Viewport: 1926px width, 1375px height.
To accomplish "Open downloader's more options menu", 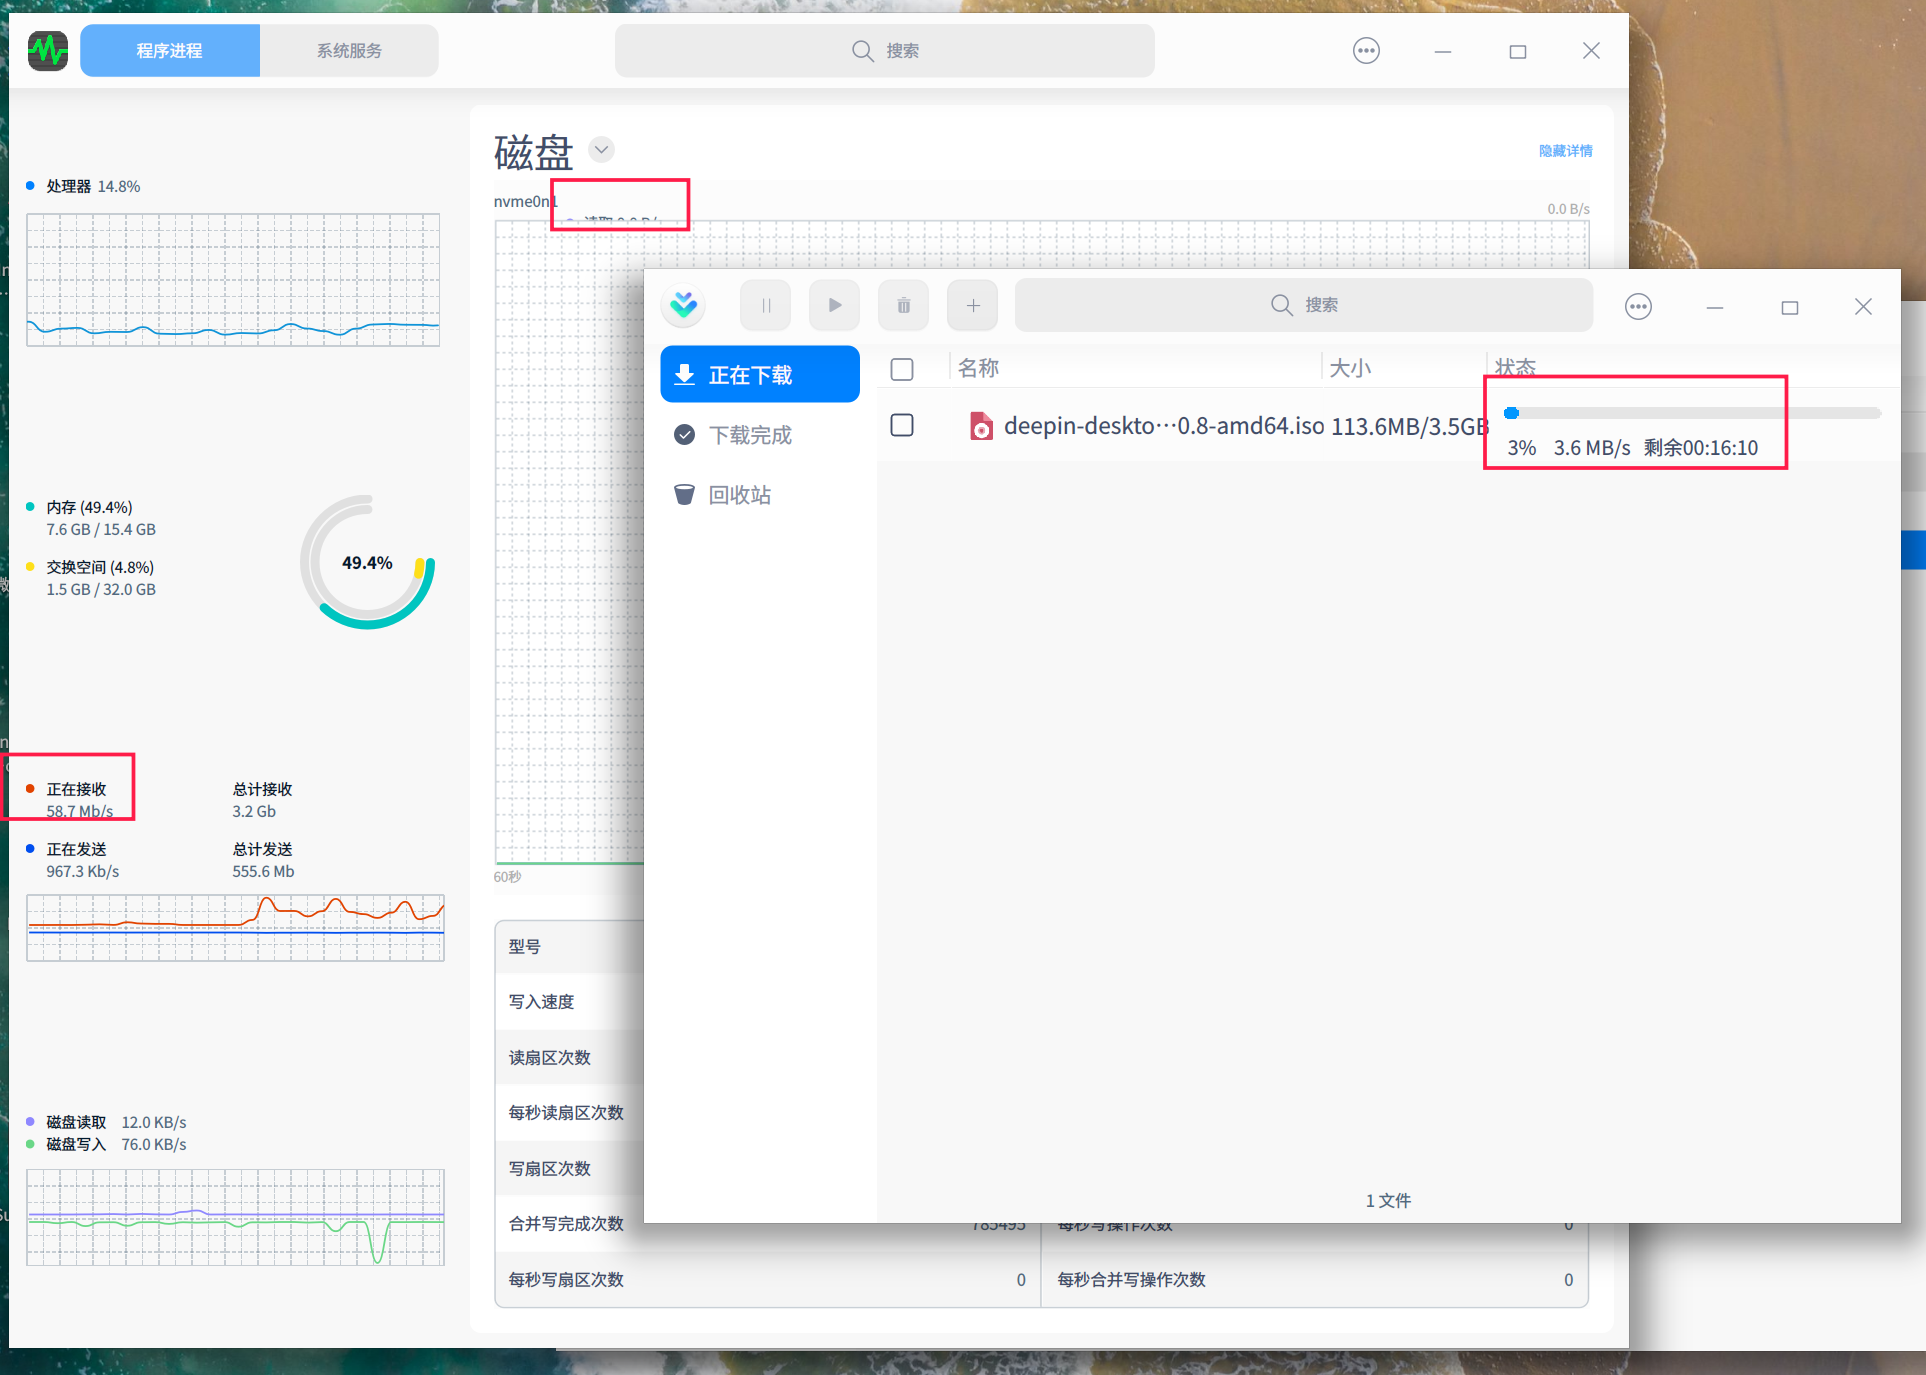I will point(1638,306).
